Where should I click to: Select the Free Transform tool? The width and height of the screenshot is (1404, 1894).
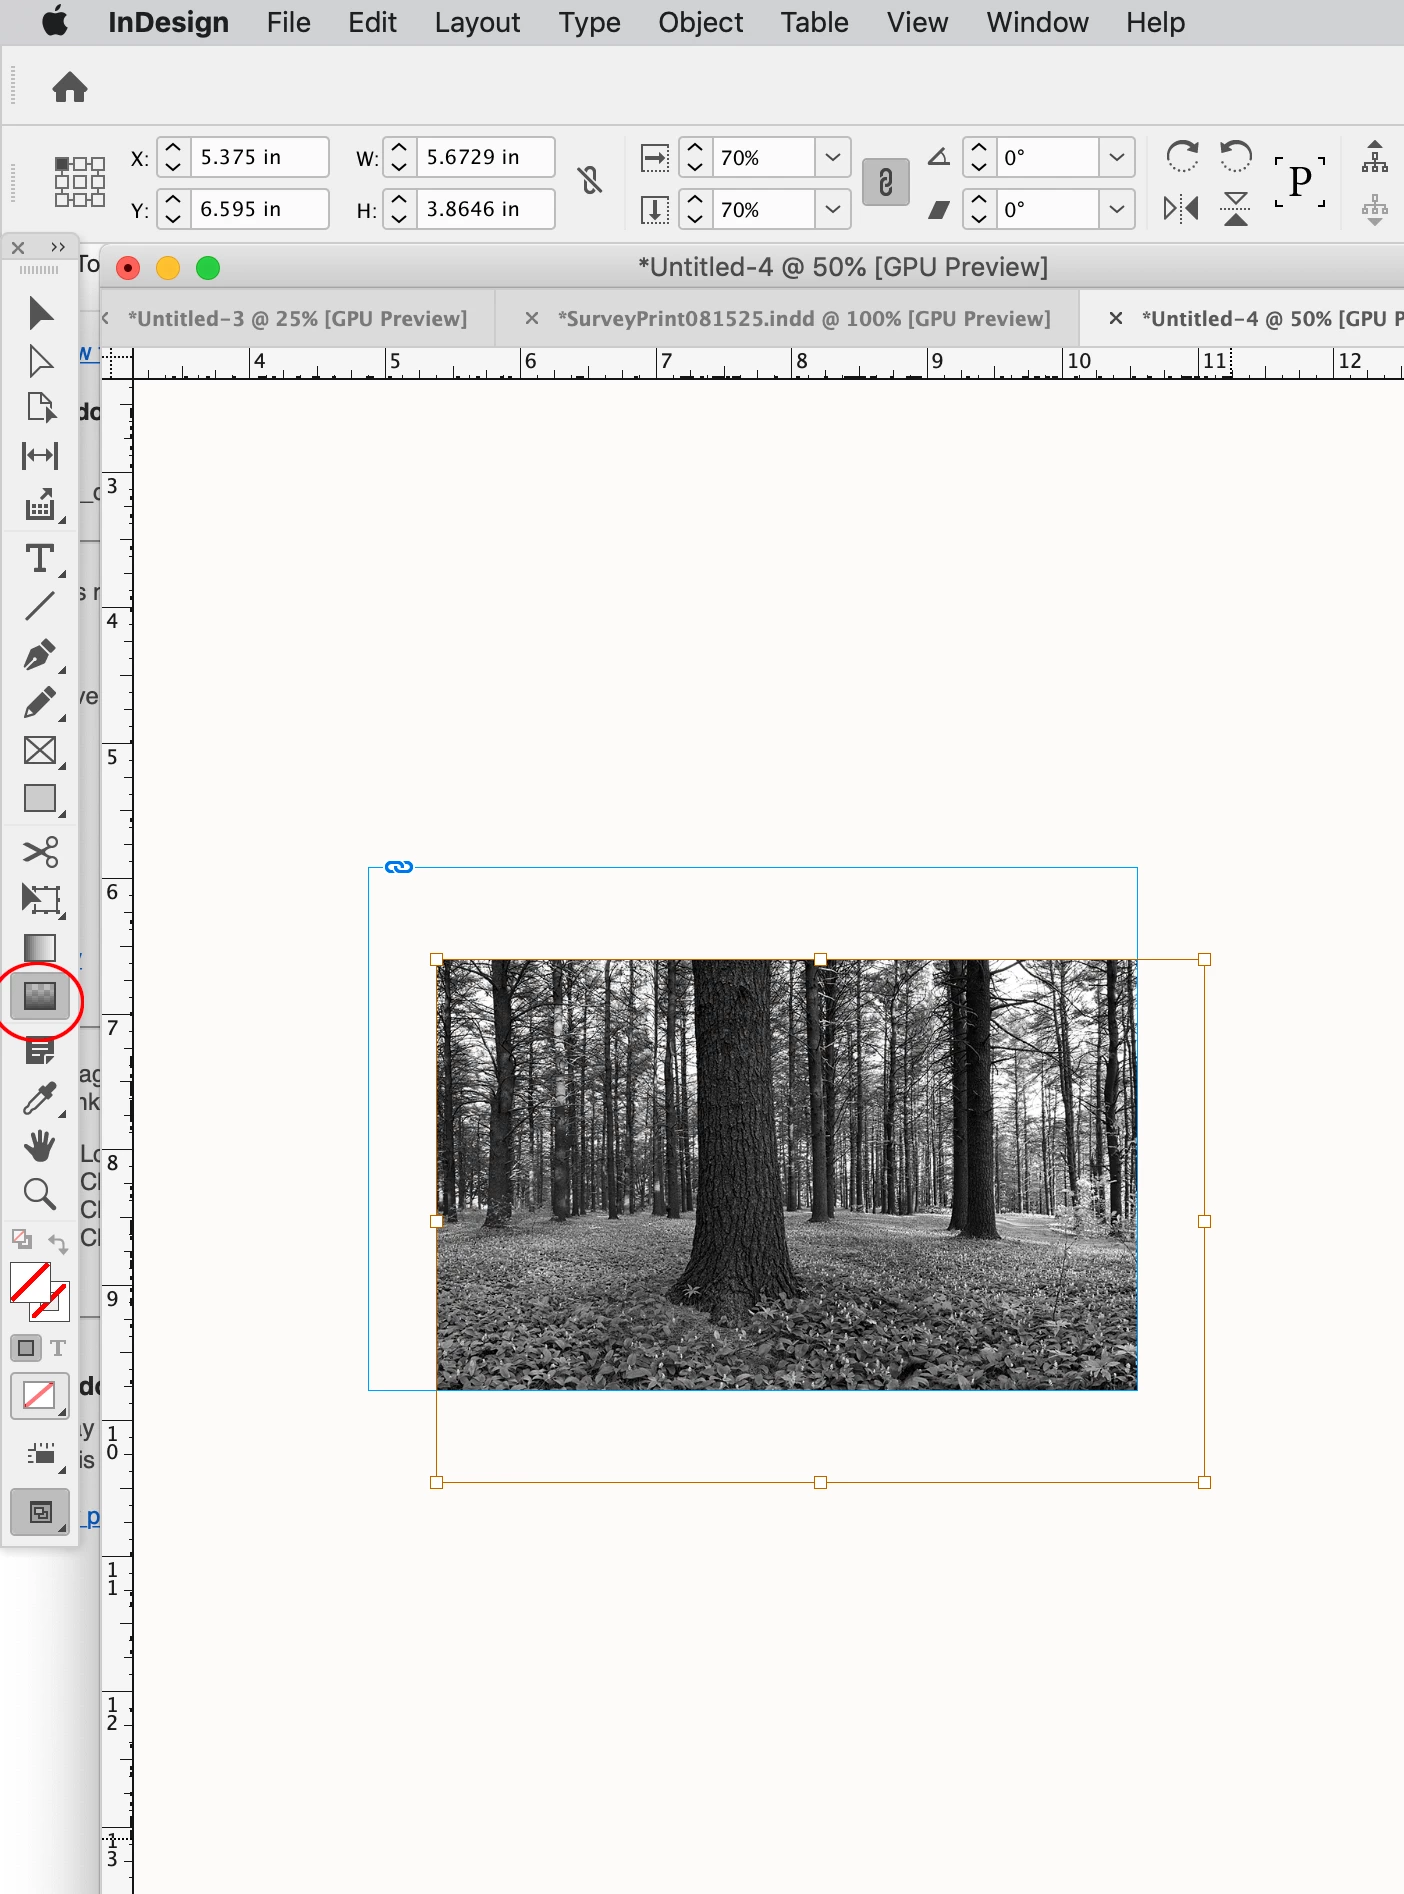40,900
